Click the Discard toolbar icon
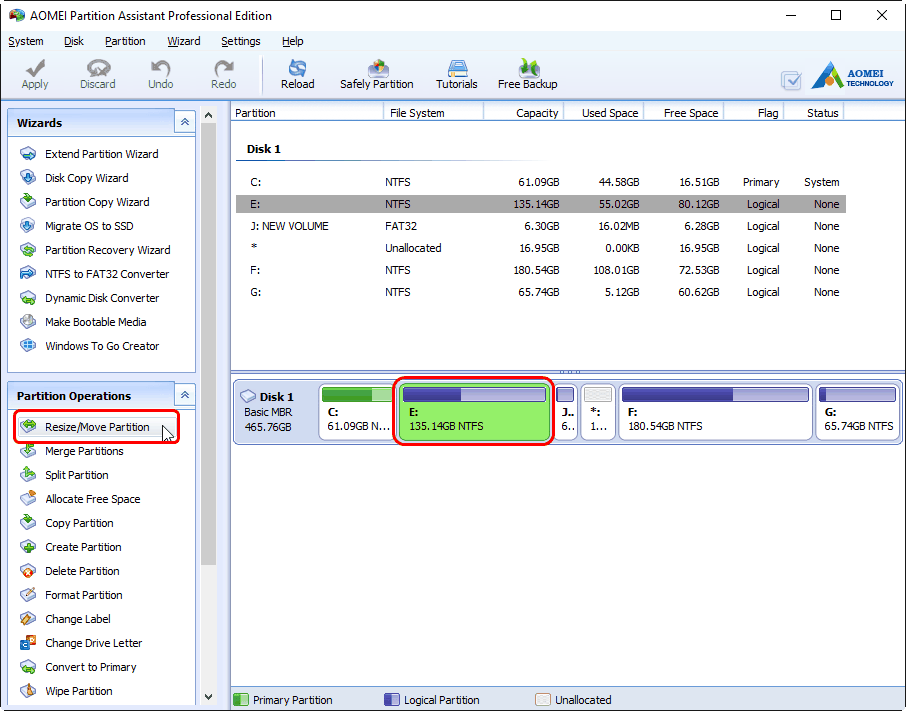This screenshot has width=906, height=711. point(97,73)
